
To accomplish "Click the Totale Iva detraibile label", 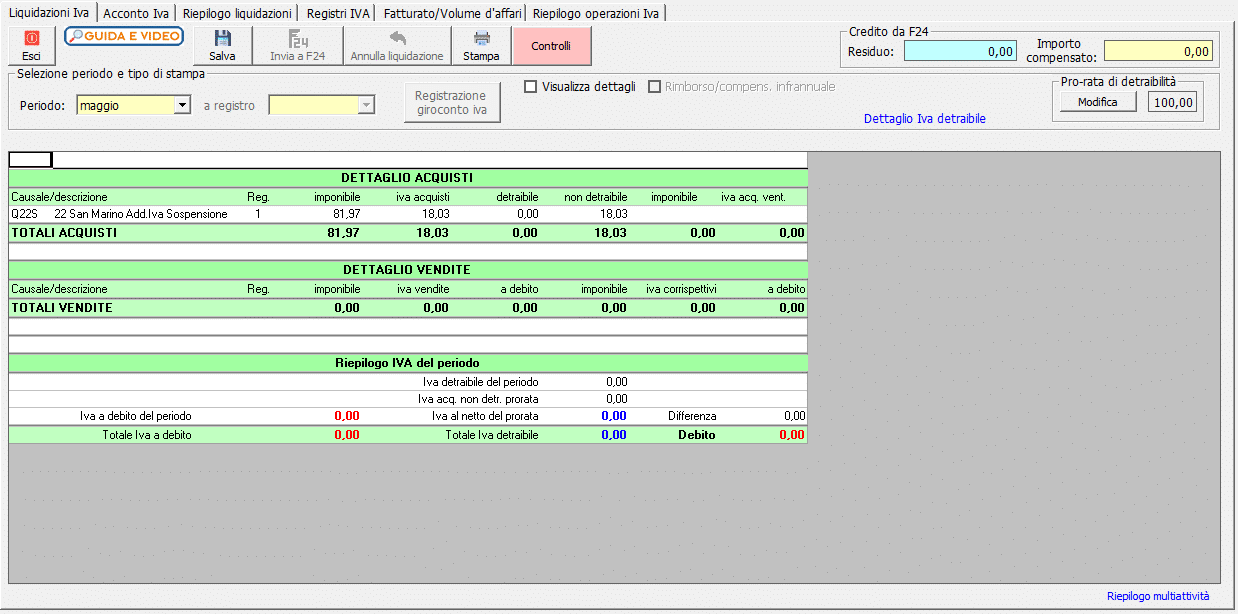I will tap(492, 435).
